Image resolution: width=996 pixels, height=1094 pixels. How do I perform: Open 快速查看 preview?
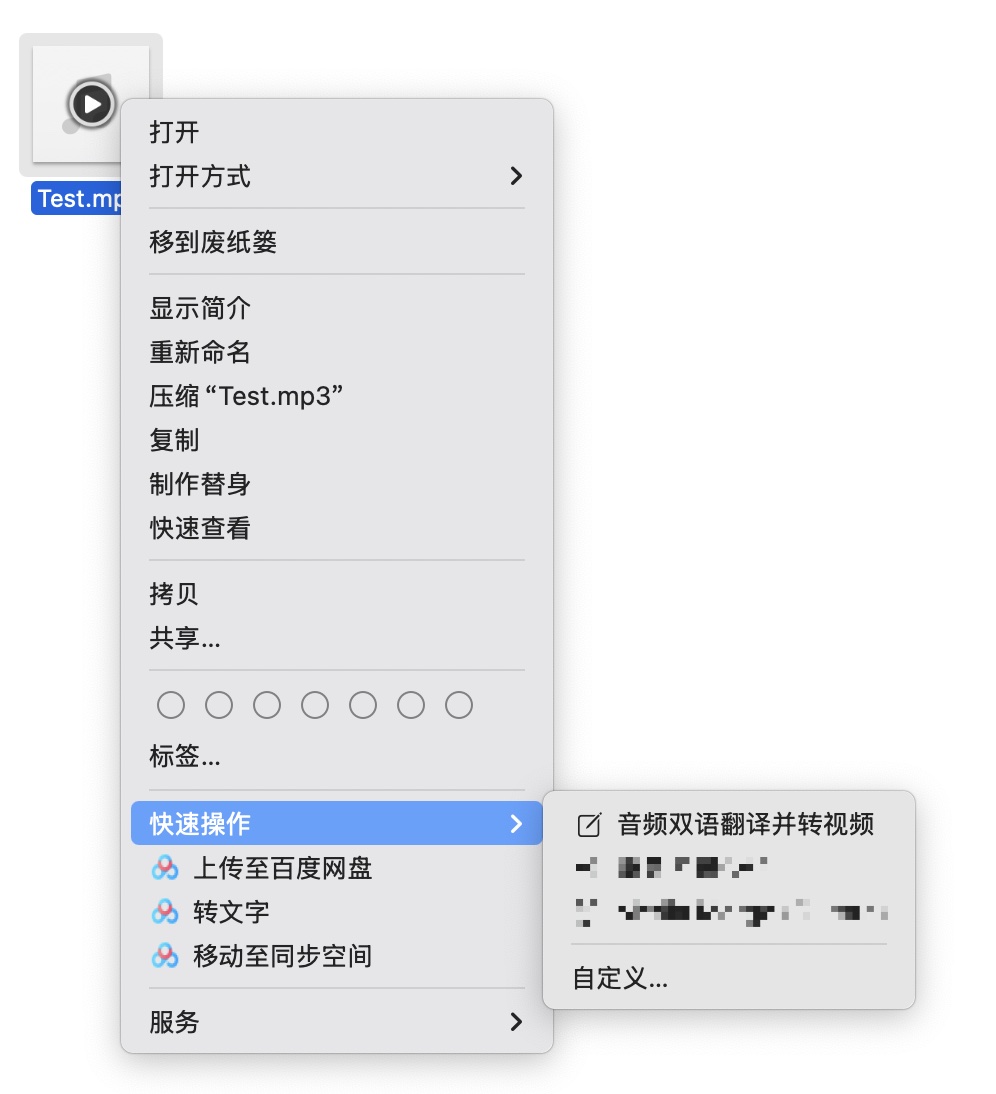[x=200, y=528]
